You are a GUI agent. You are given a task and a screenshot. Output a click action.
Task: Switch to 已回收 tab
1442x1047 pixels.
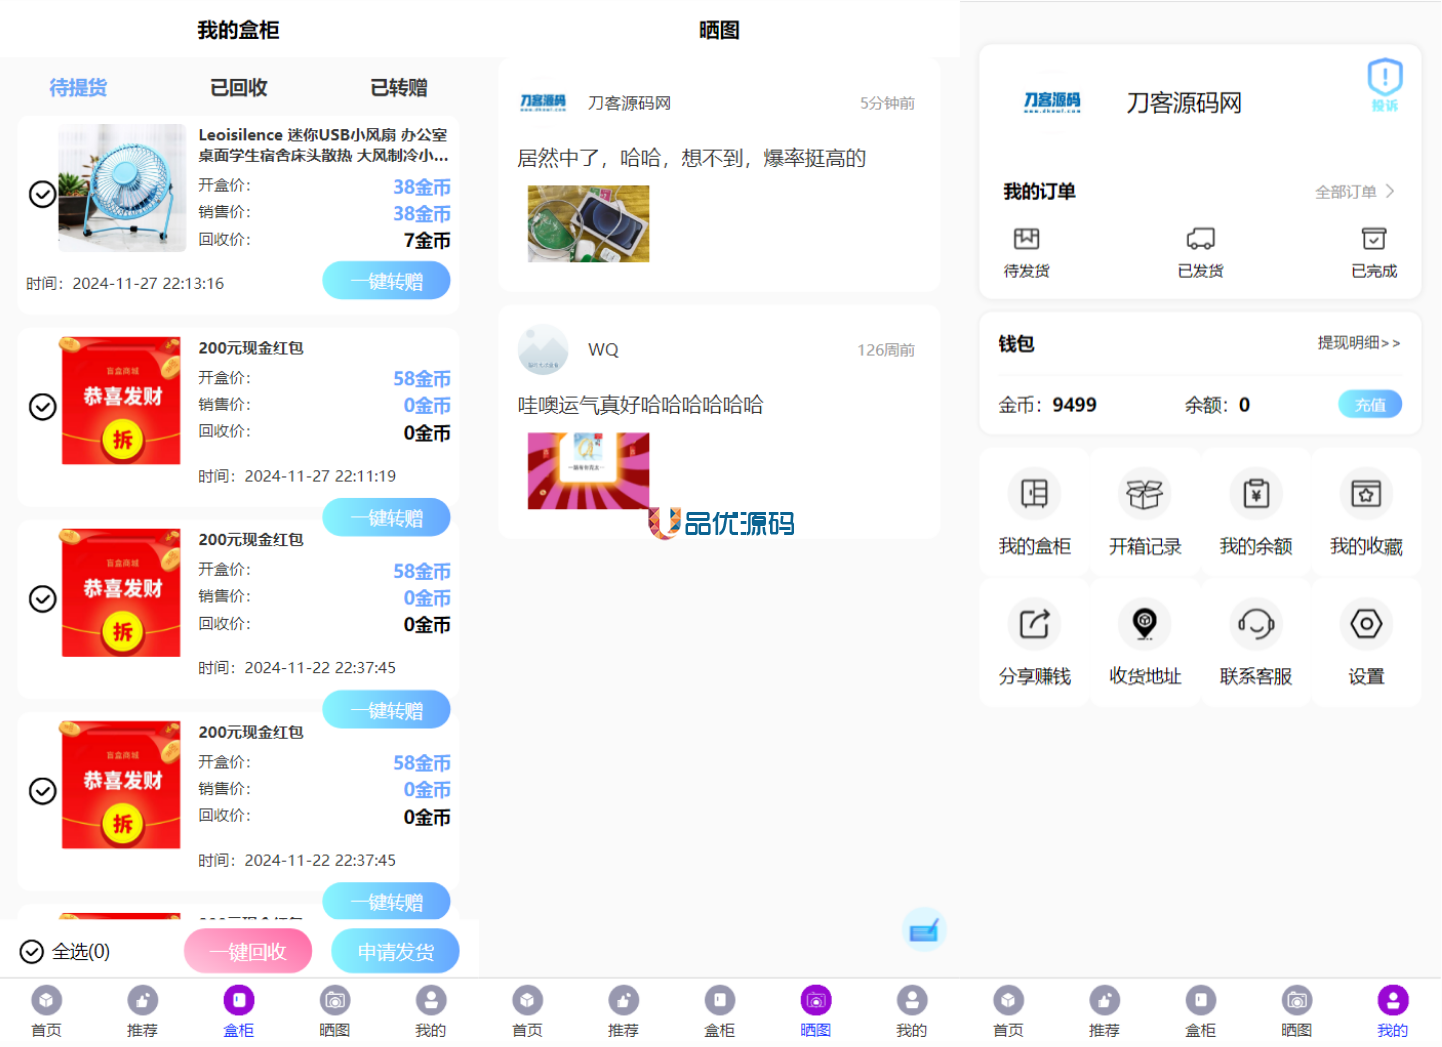tap(239, 88)
